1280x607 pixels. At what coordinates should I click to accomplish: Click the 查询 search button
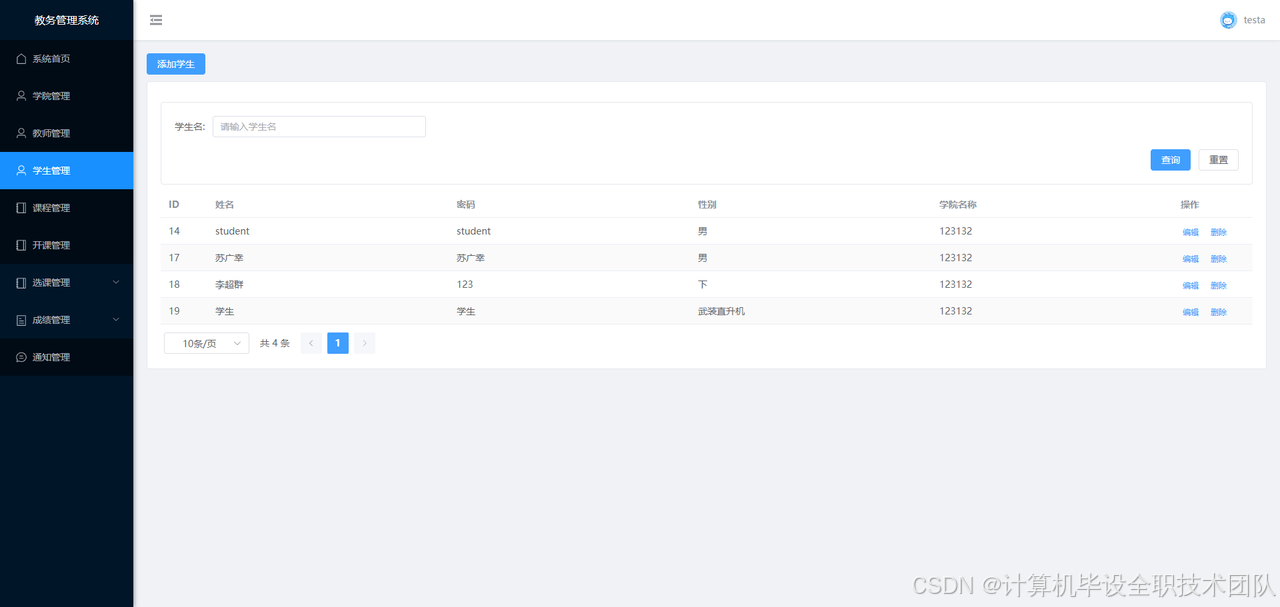pos(1170,160)
